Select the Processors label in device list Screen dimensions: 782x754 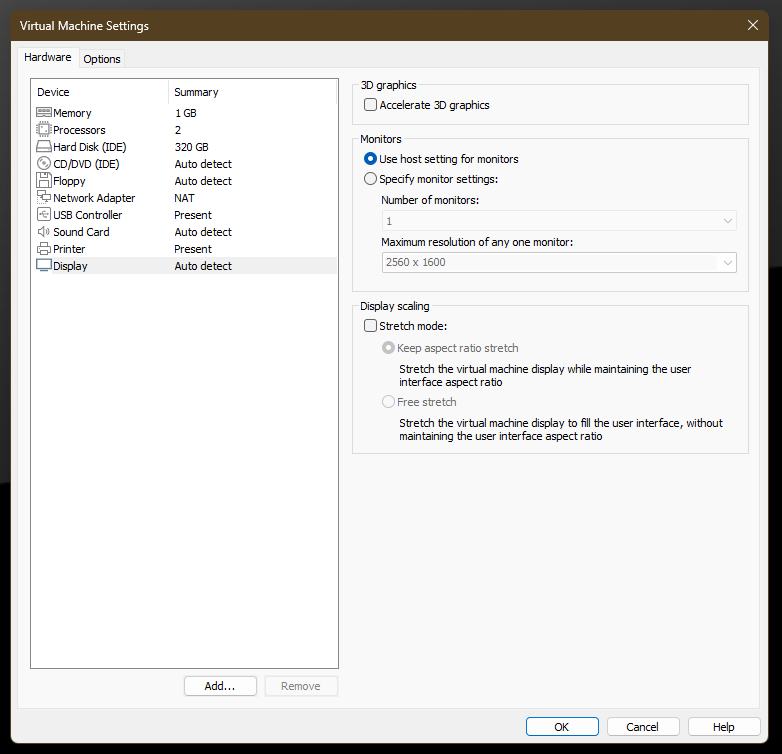[79, 130]
